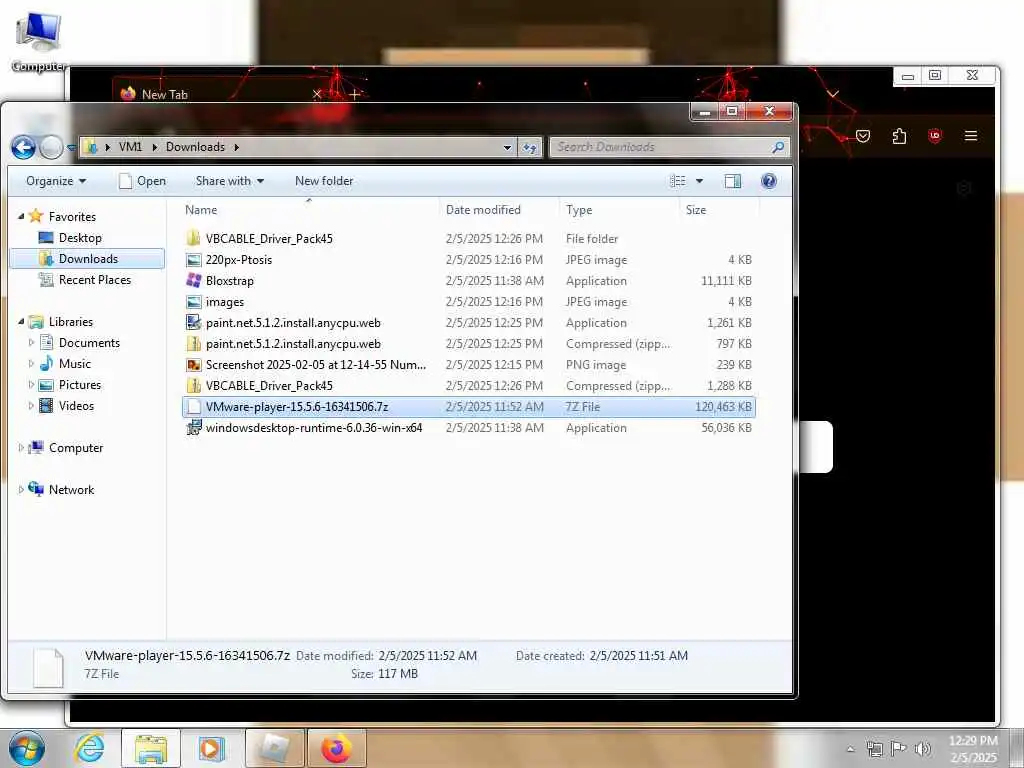Select the VBCABLE_Driver_Pack45 compressed zip icon
The height and width of the screenshot is (768, 1024).
pos(193,385)
